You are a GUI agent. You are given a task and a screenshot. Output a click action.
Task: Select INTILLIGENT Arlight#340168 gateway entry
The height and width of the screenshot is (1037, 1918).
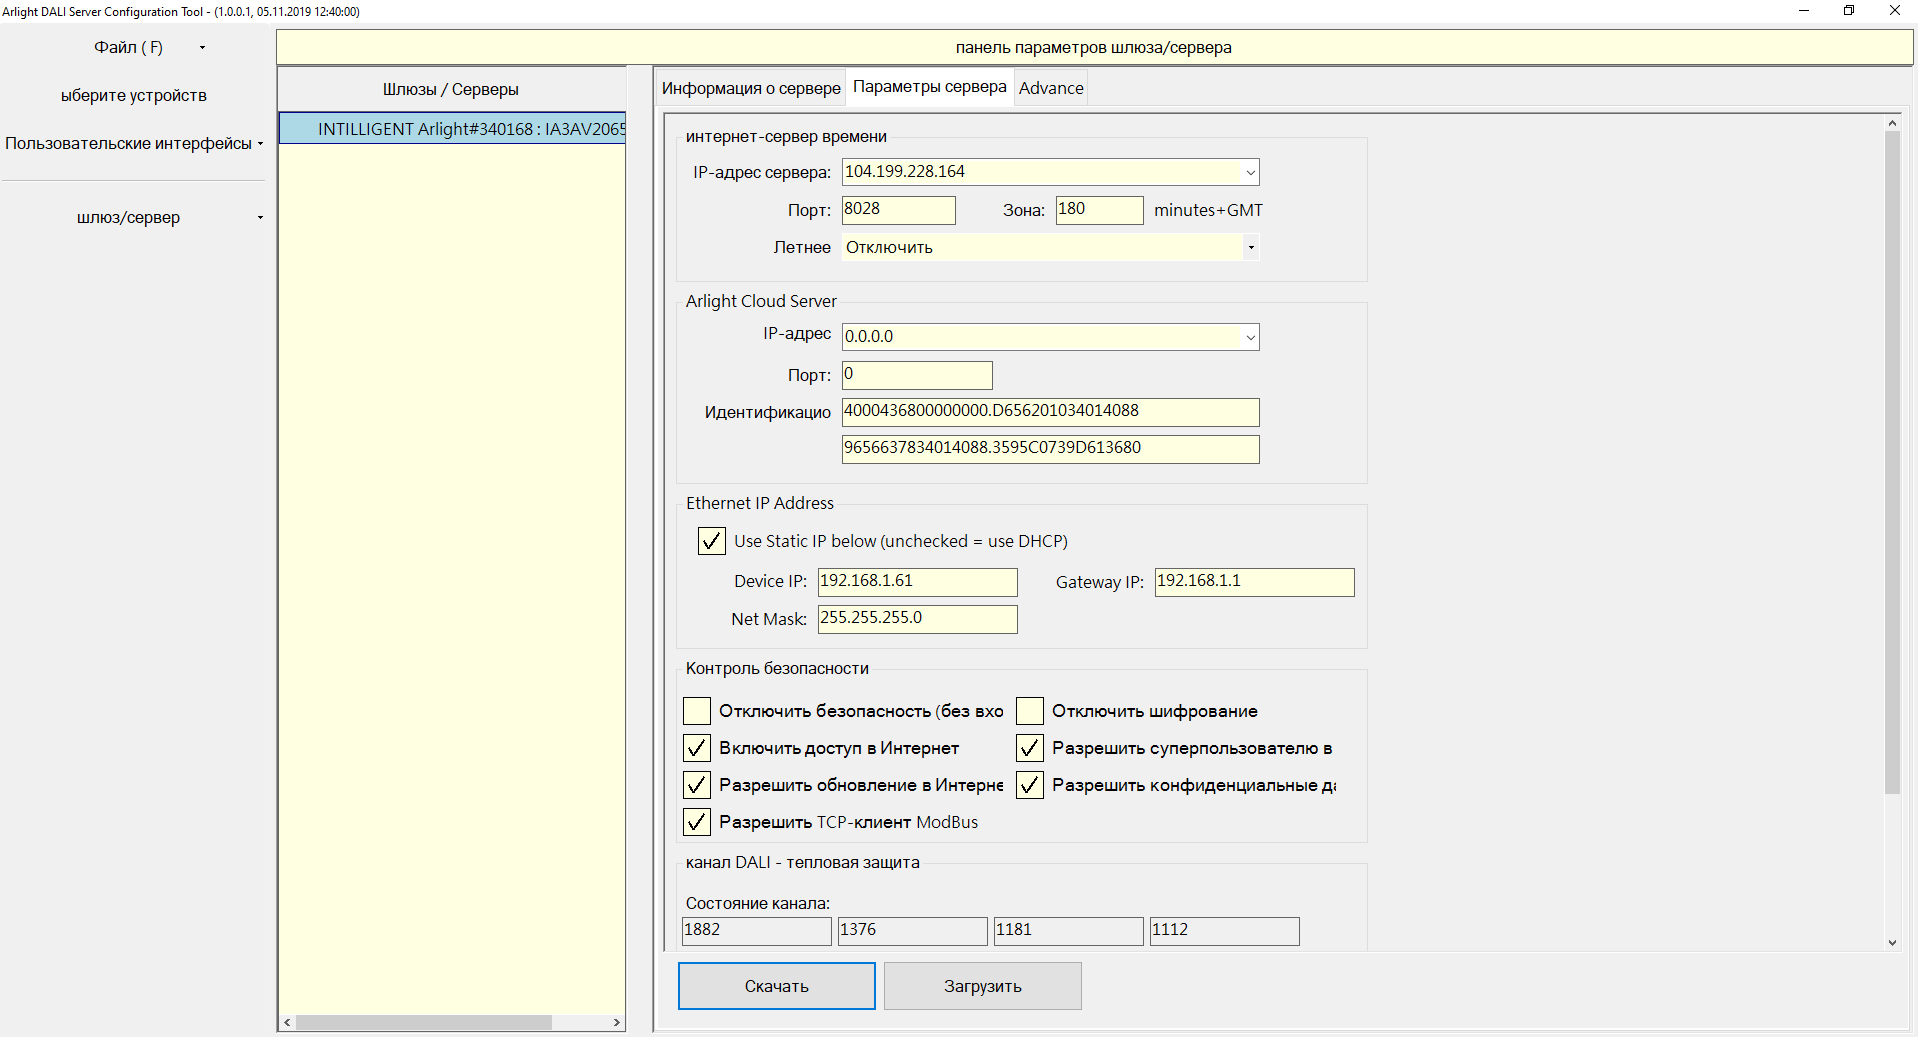coord(452,129)
